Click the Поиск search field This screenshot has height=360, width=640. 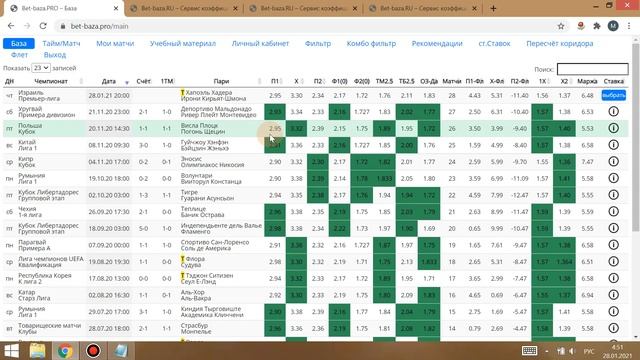click(593, 69)
